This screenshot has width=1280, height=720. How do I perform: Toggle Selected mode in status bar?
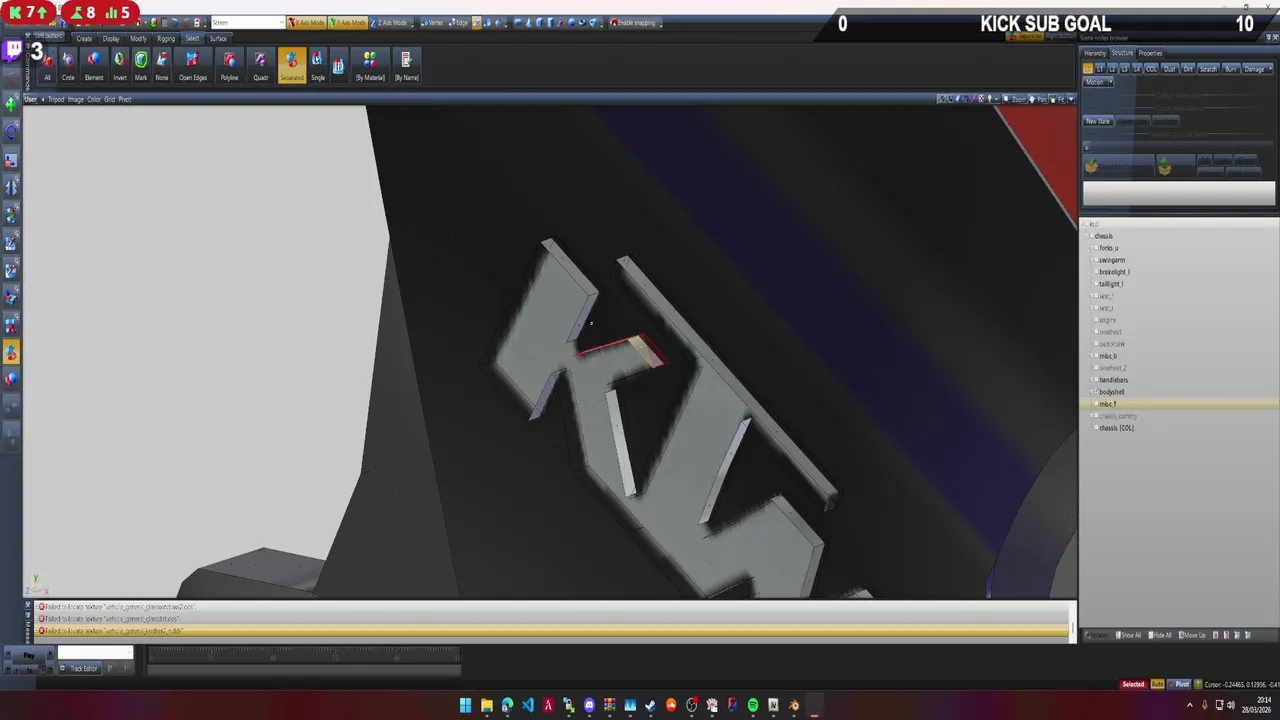click(1133, 684)
